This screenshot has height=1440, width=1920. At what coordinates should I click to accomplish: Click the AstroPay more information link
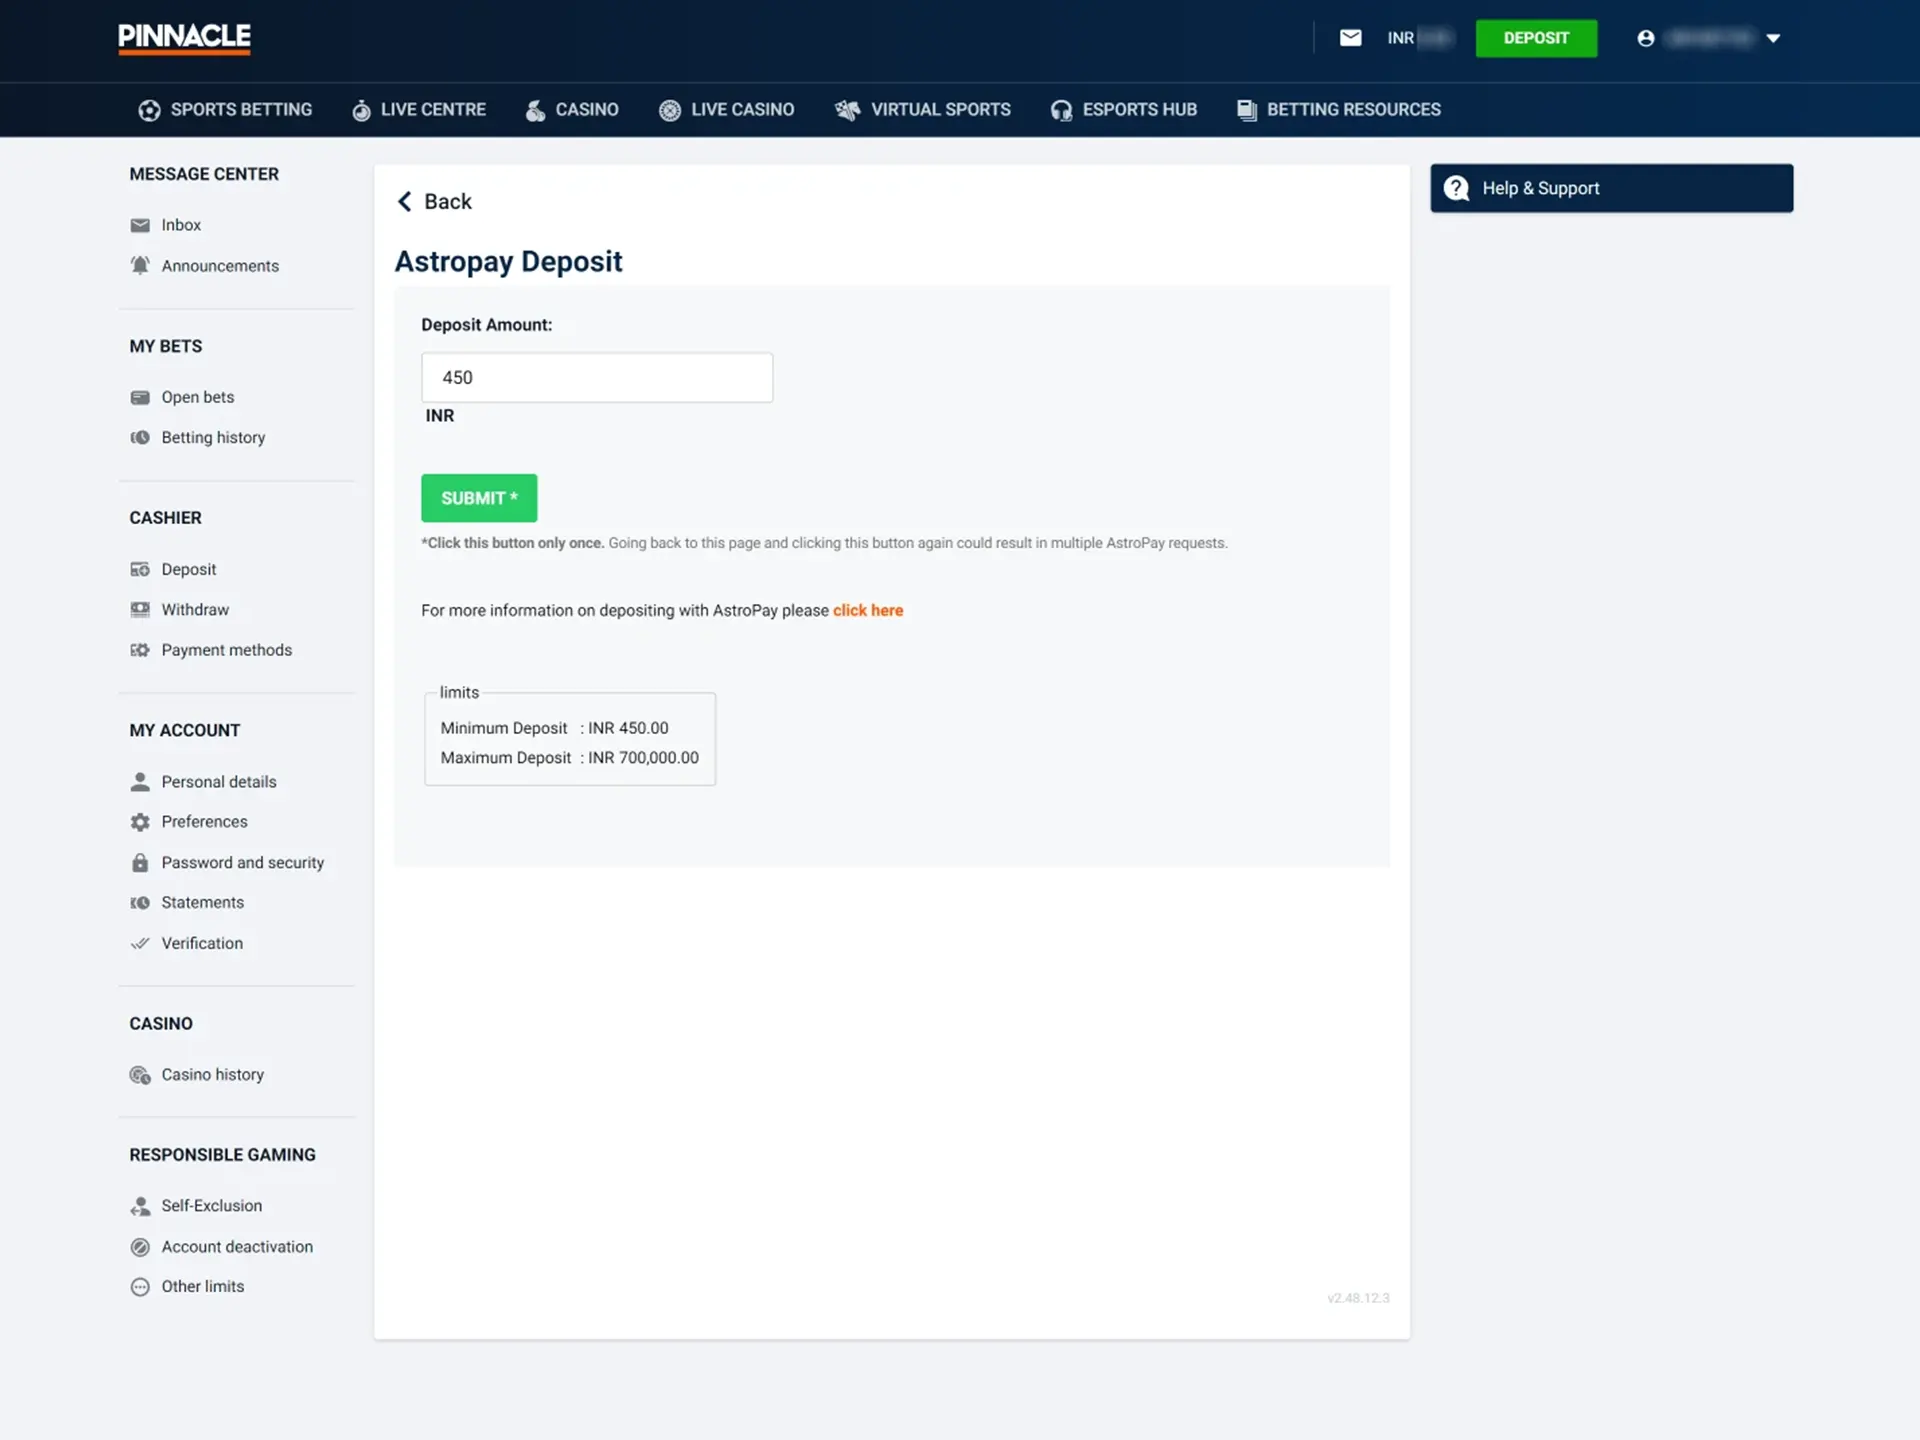(868, 610)
